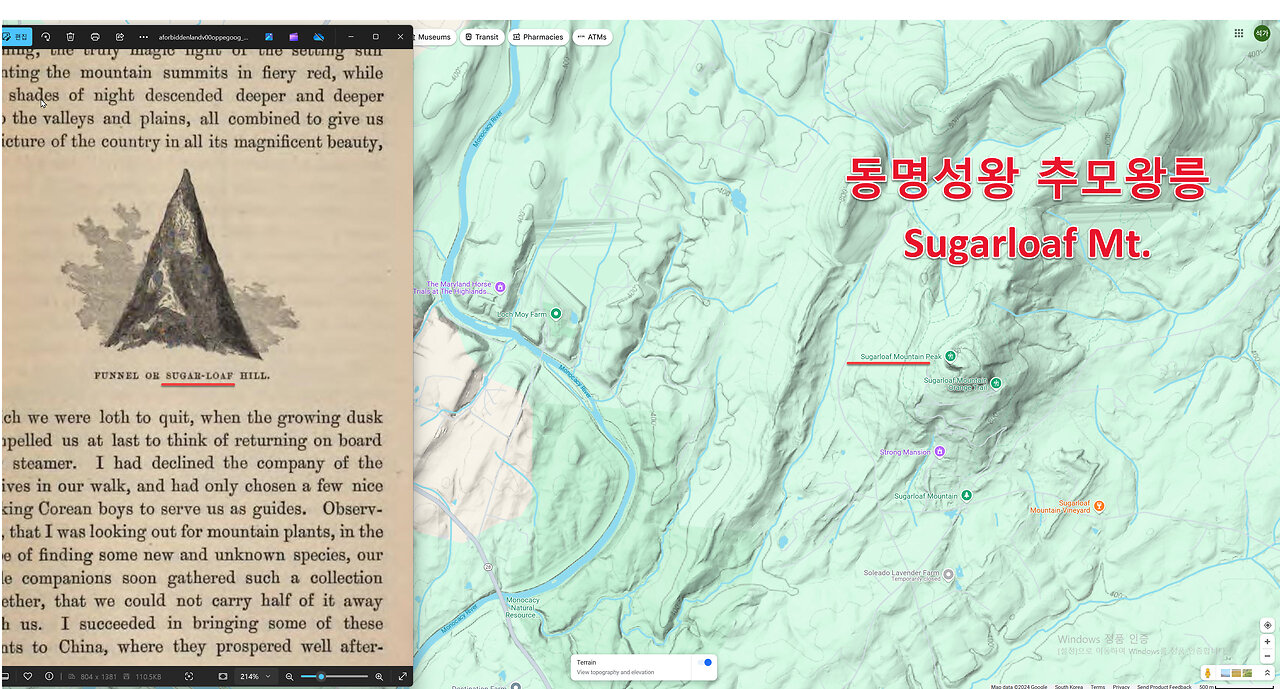The width and height of the screenshot is (1280, 689).
Task: Center map on your location
Action: coord(1267,625)
